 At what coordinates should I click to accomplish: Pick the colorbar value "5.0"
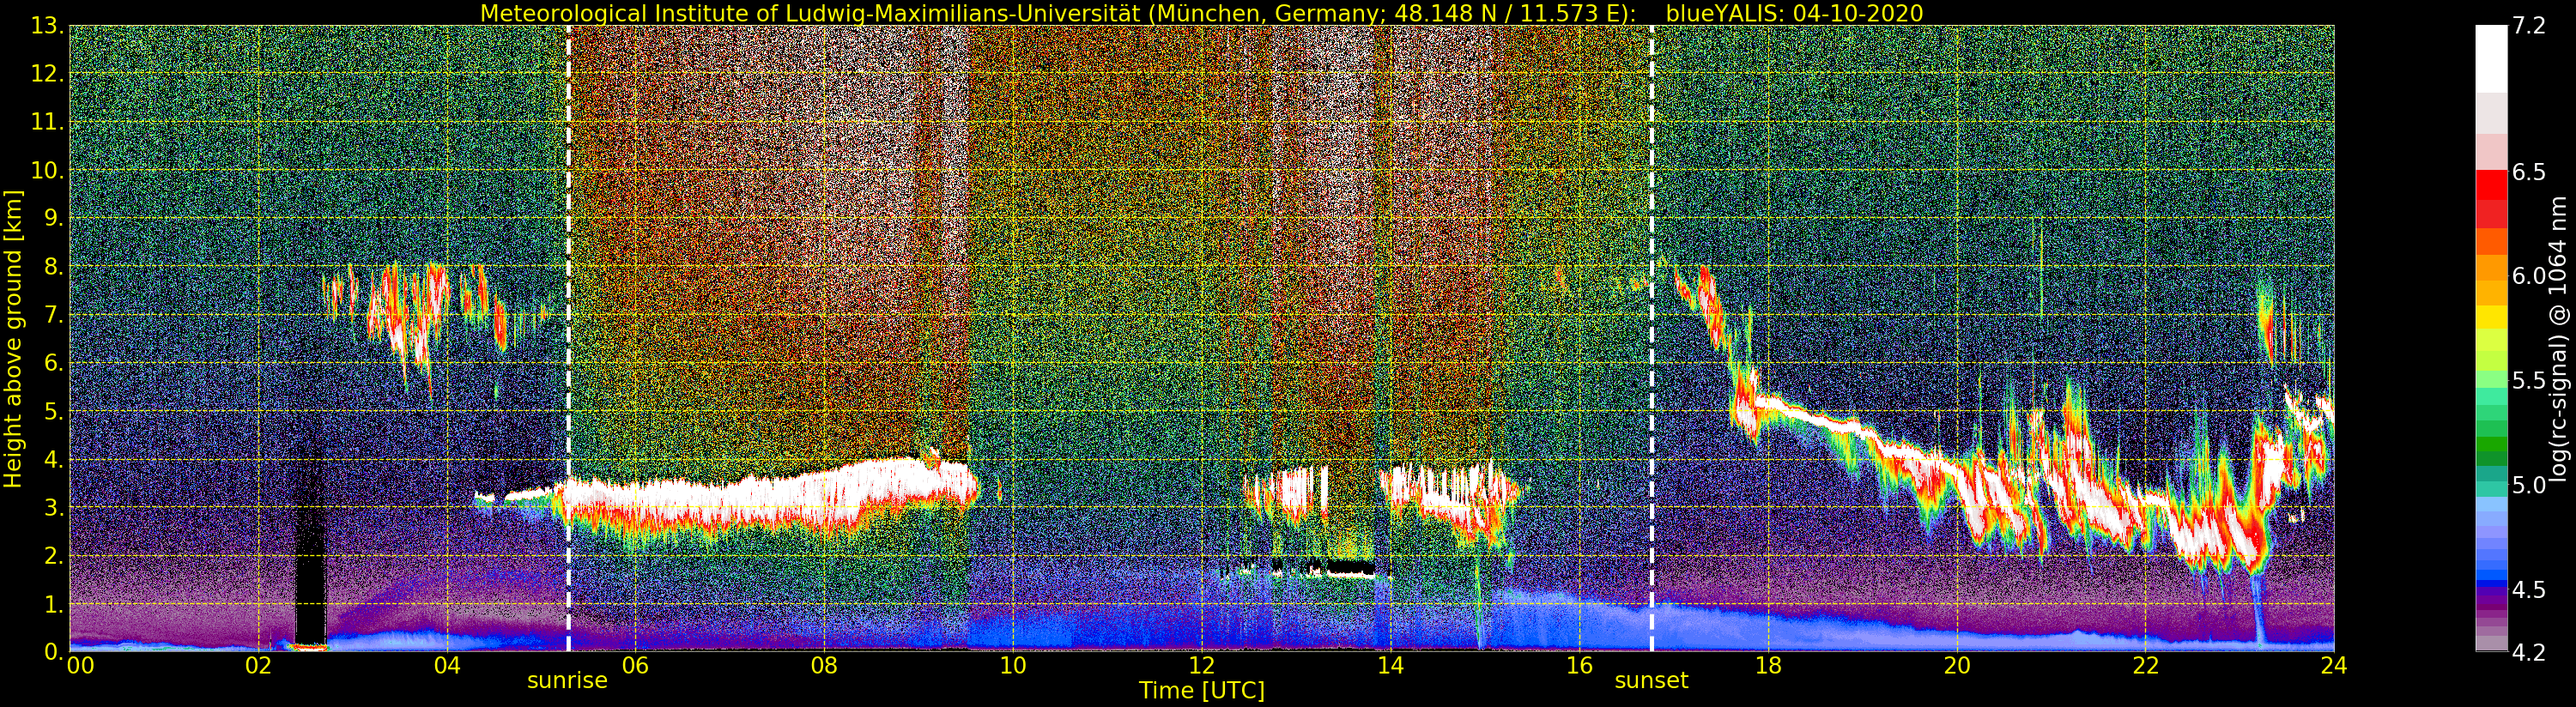[x=2529, y=485]
